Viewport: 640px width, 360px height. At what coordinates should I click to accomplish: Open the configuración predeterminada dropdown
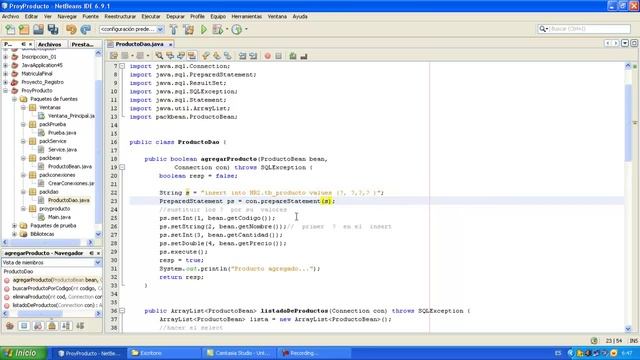[132, 29]
